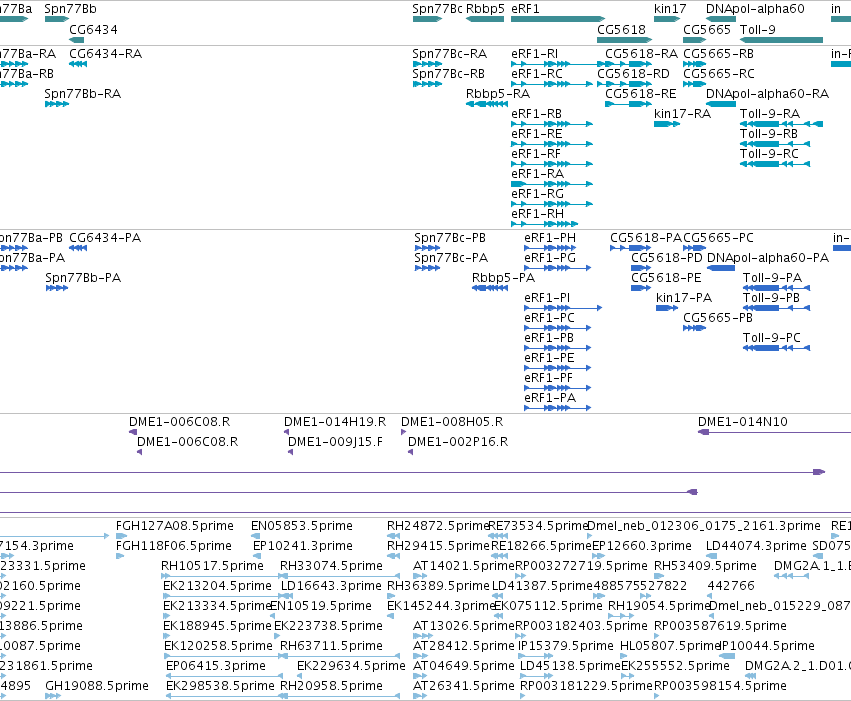Viewport: 851px width, 701px height.
Task: Click transcript eRF1-RI
Action: pos(534,54)
